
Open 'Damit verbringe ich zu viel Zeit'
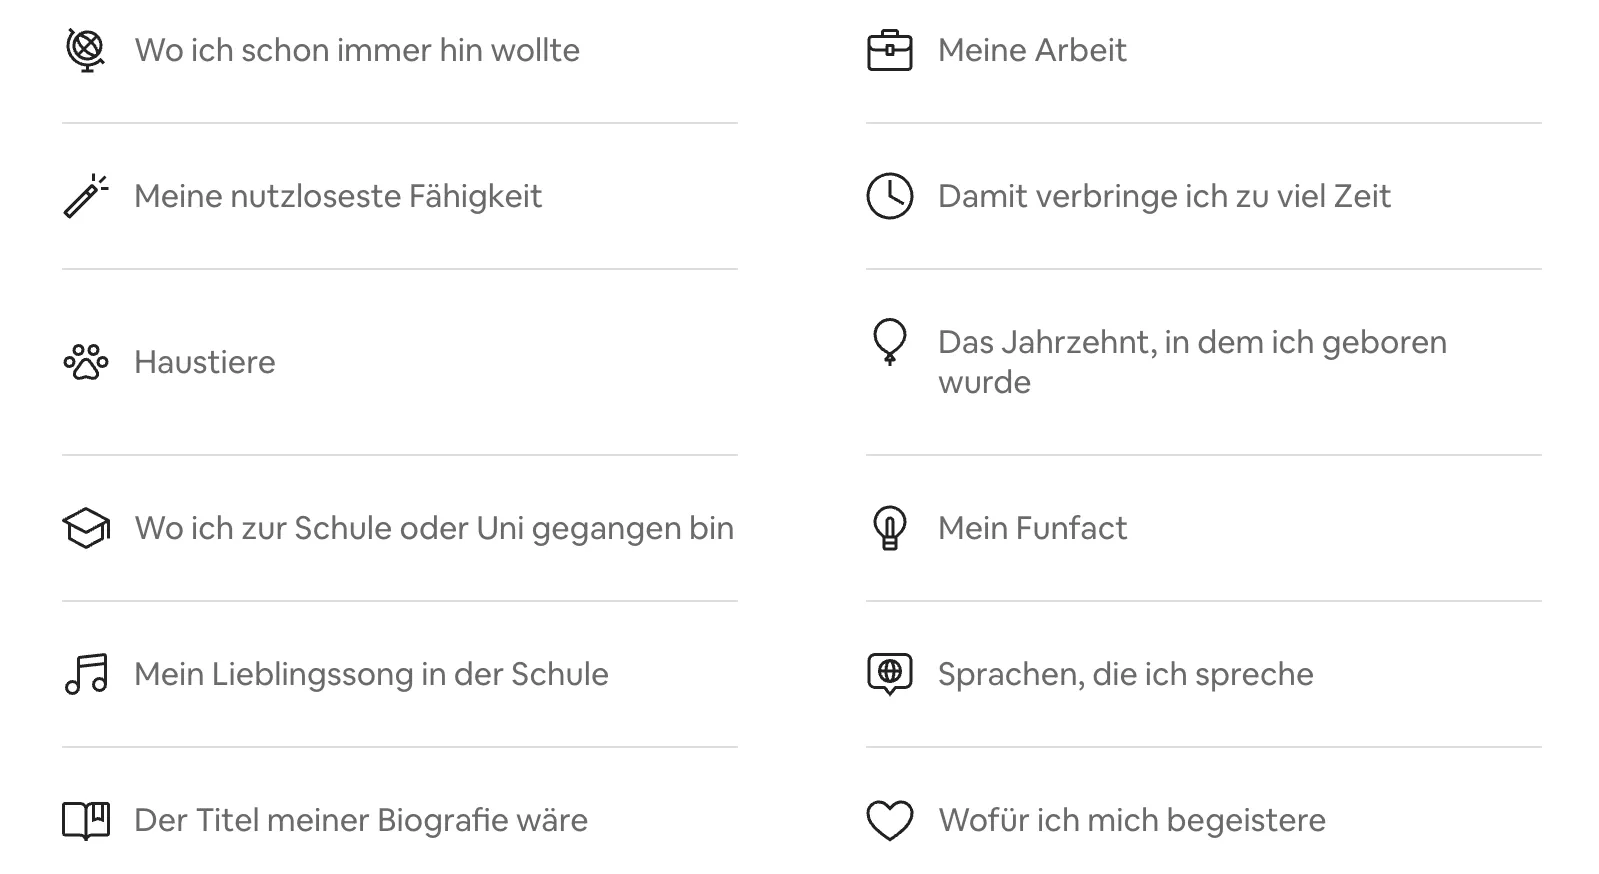click(1163, 196)
